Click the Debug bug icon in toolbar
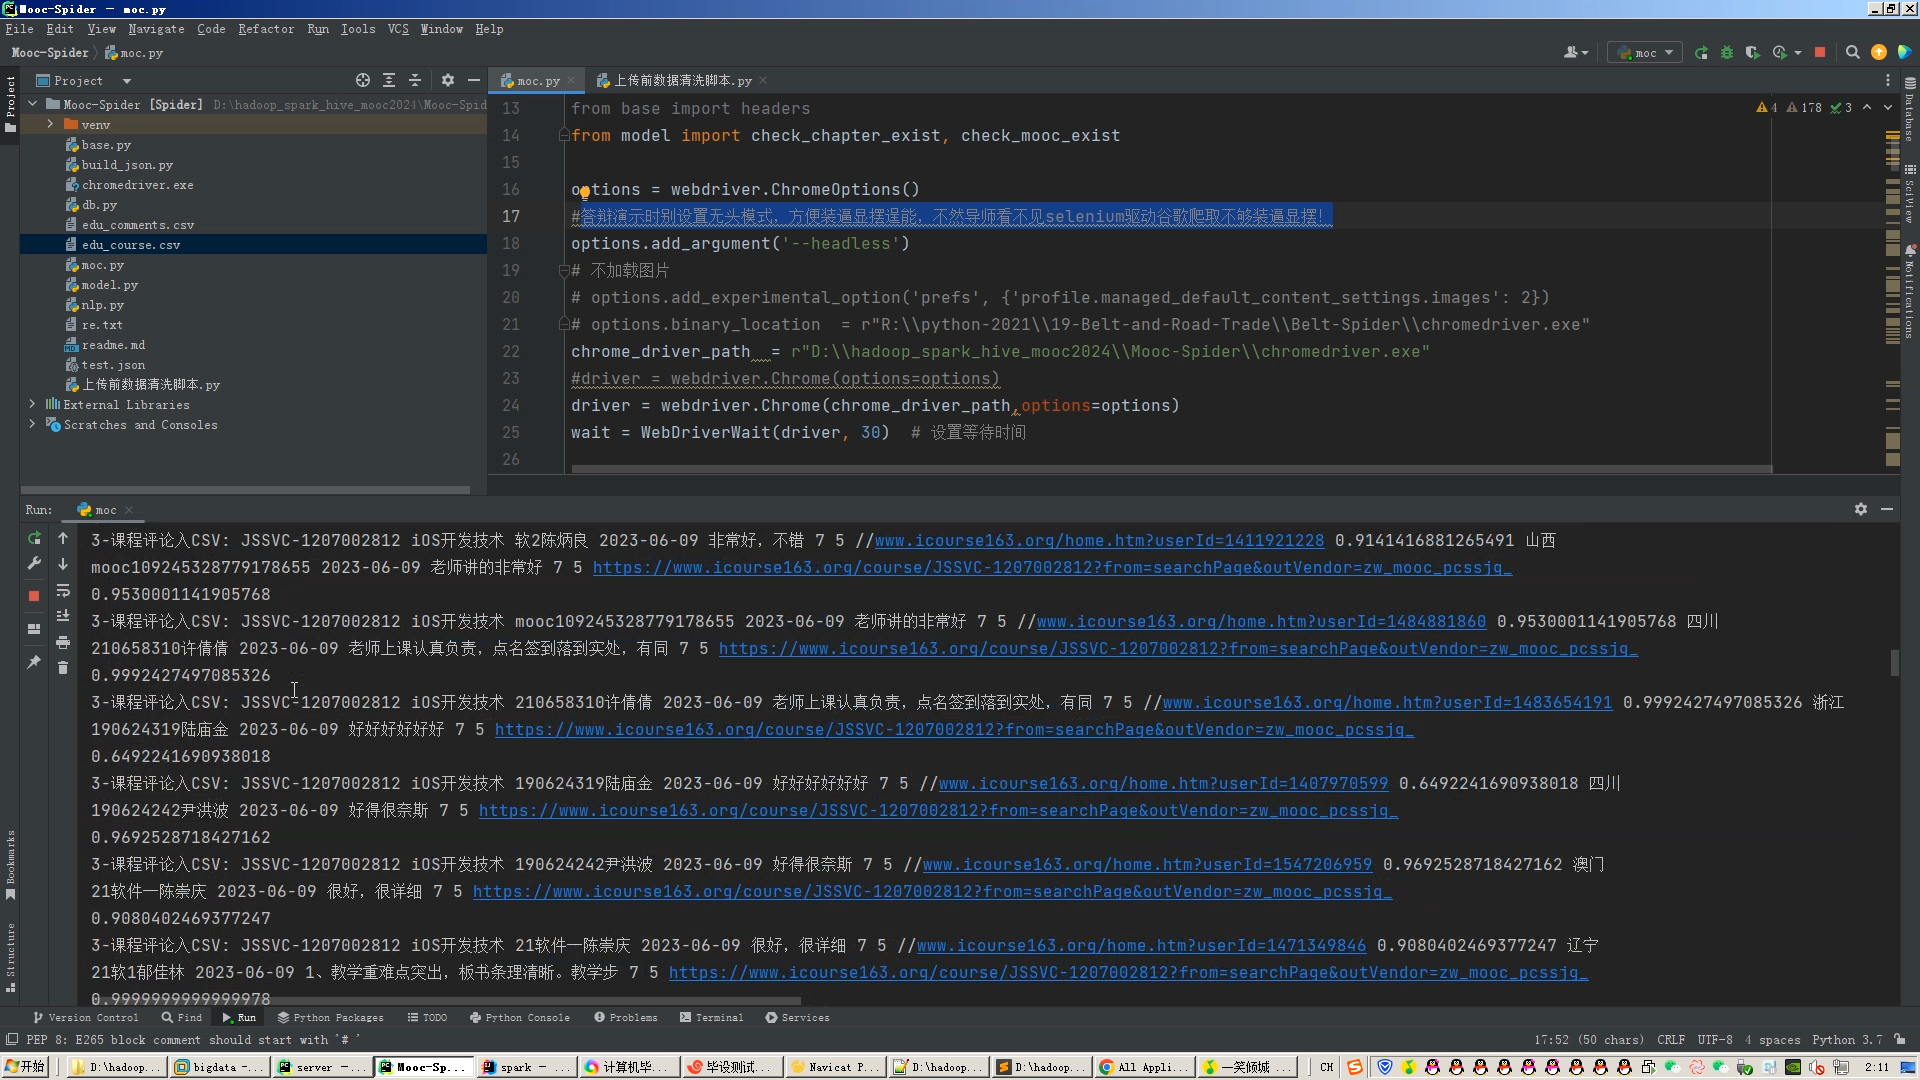 (x=1727, y=53)
